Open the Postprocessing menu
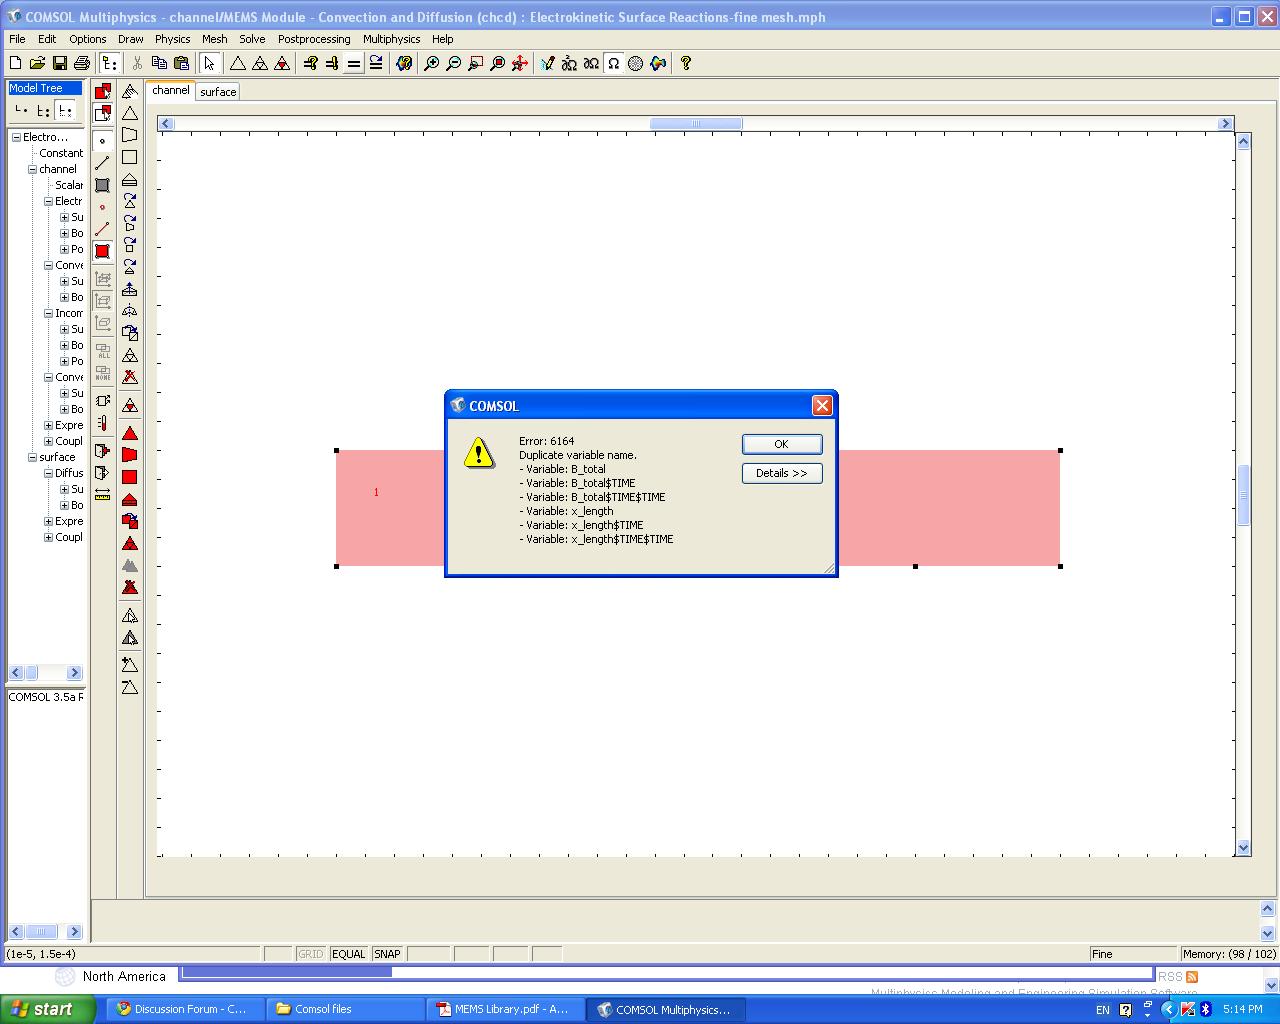Image resolution: width=1280 pixels, height=1024 pixels. pyautogui.click(x=314, y=39)
